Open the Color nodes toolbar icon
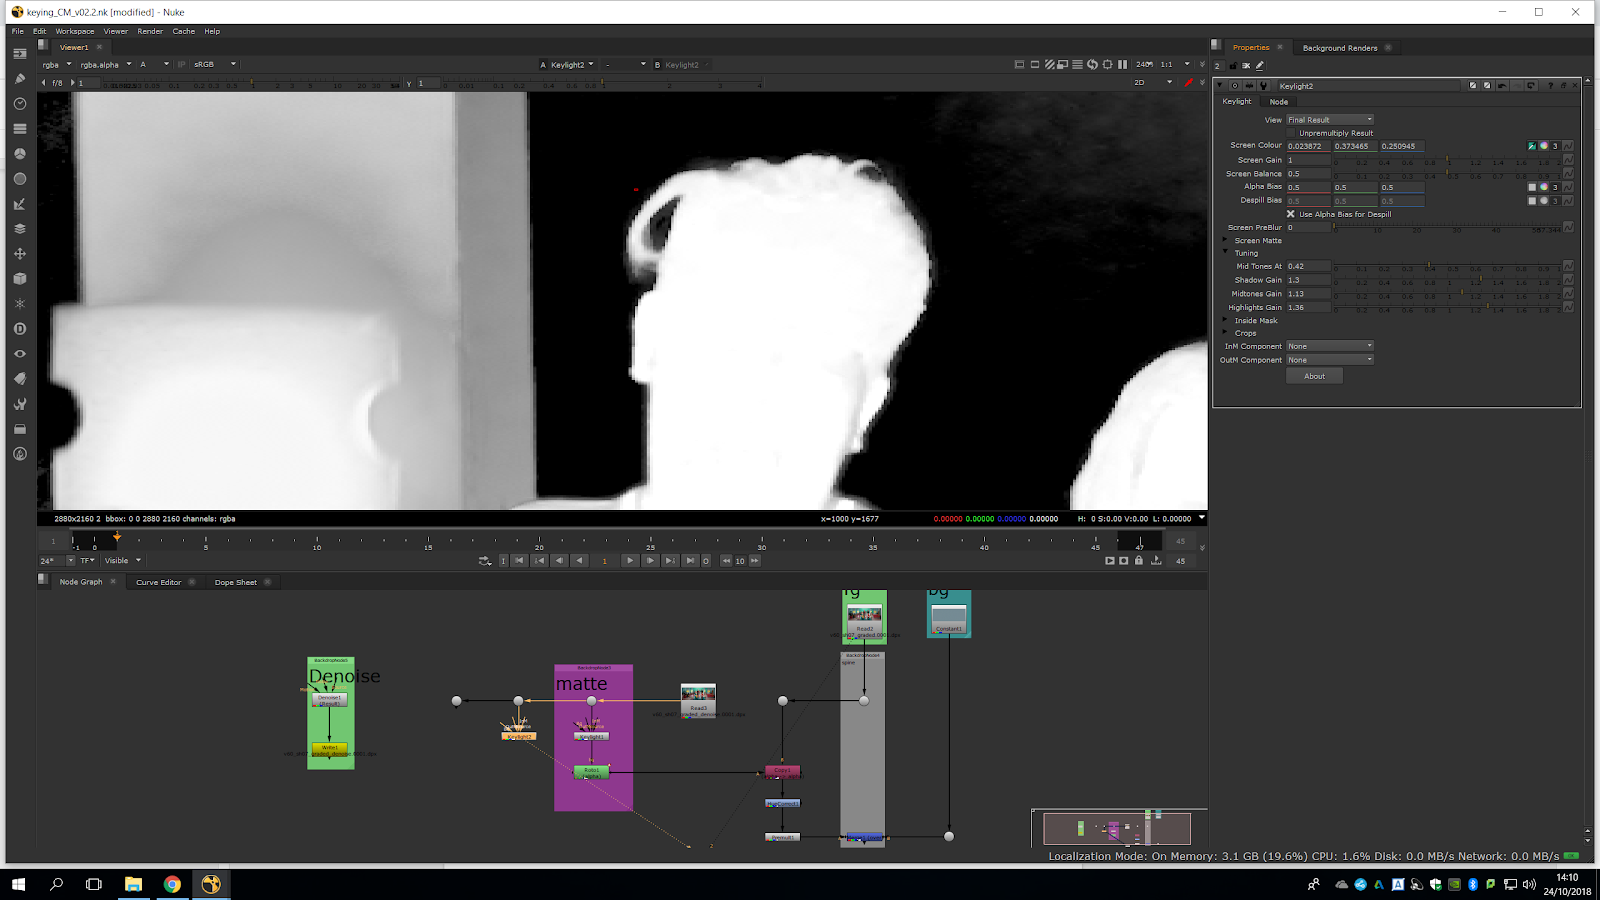The height and width of the screenshot is (900, 1600). point(19,154)
